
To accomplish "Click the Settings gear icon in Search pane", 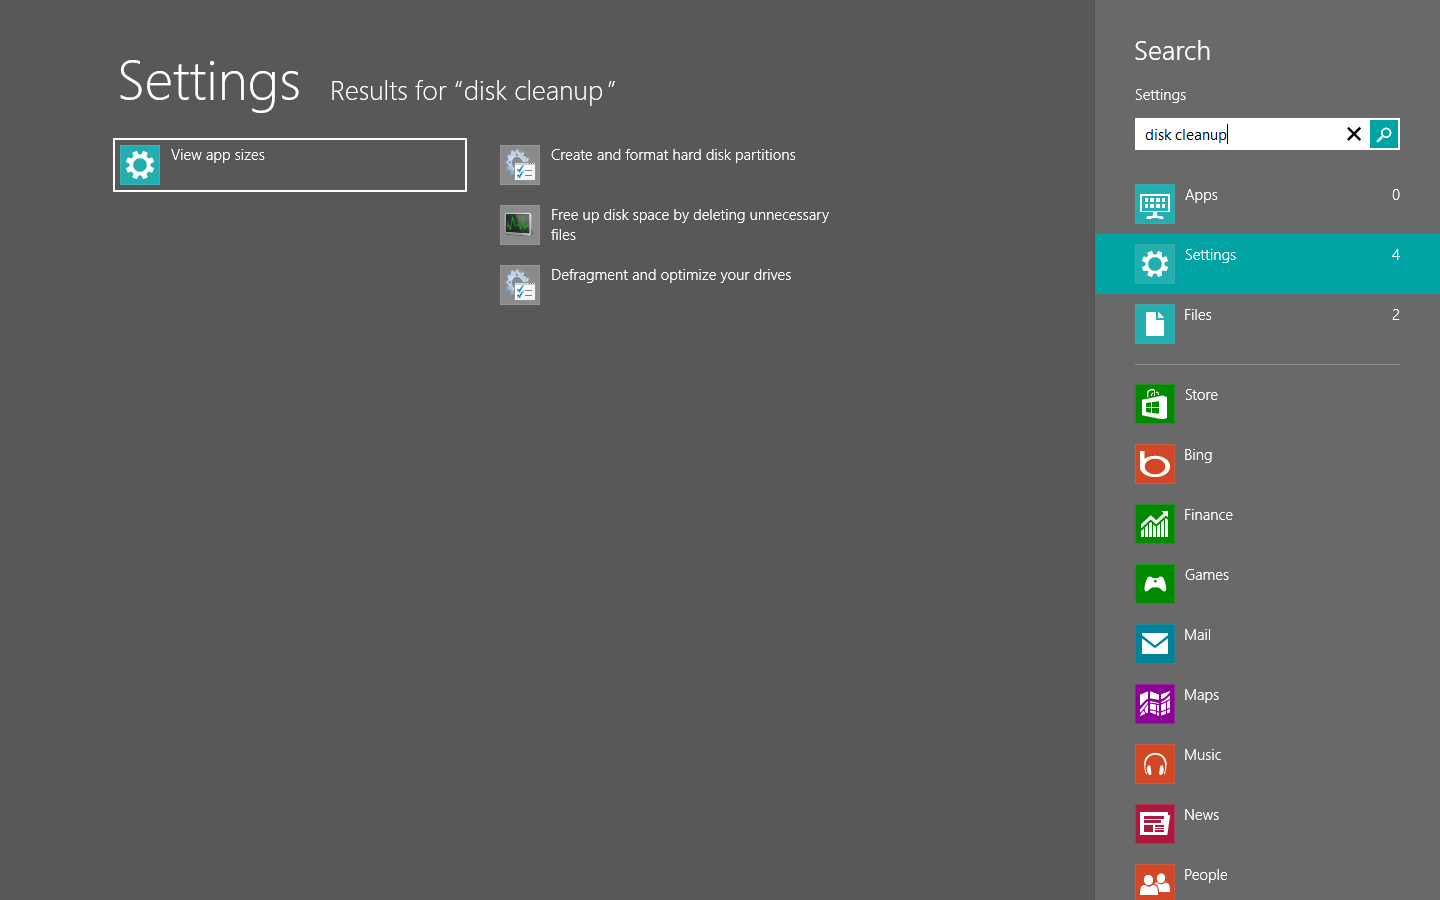I will [1155, 264].
